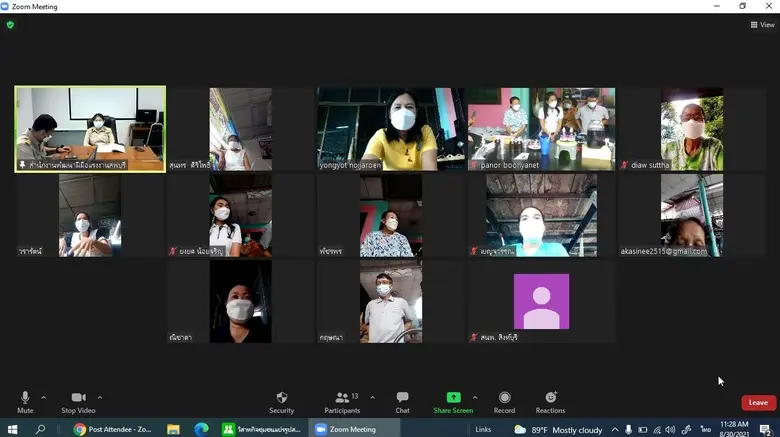The width and height of the screenshot is (780, 437).
Task: Select yongyot nojaroen's video tile
Action: pyautogui.click(x=391, y=129)
